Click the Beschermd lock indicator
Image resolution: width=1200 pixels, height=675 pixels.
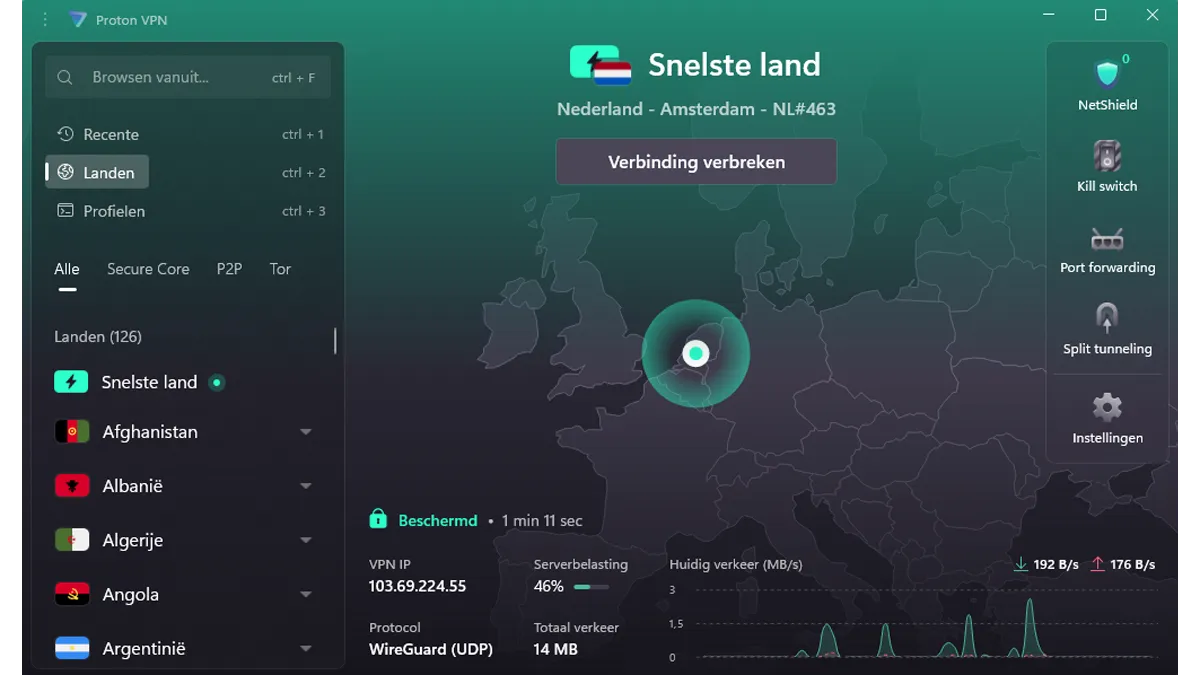point(378,519)
